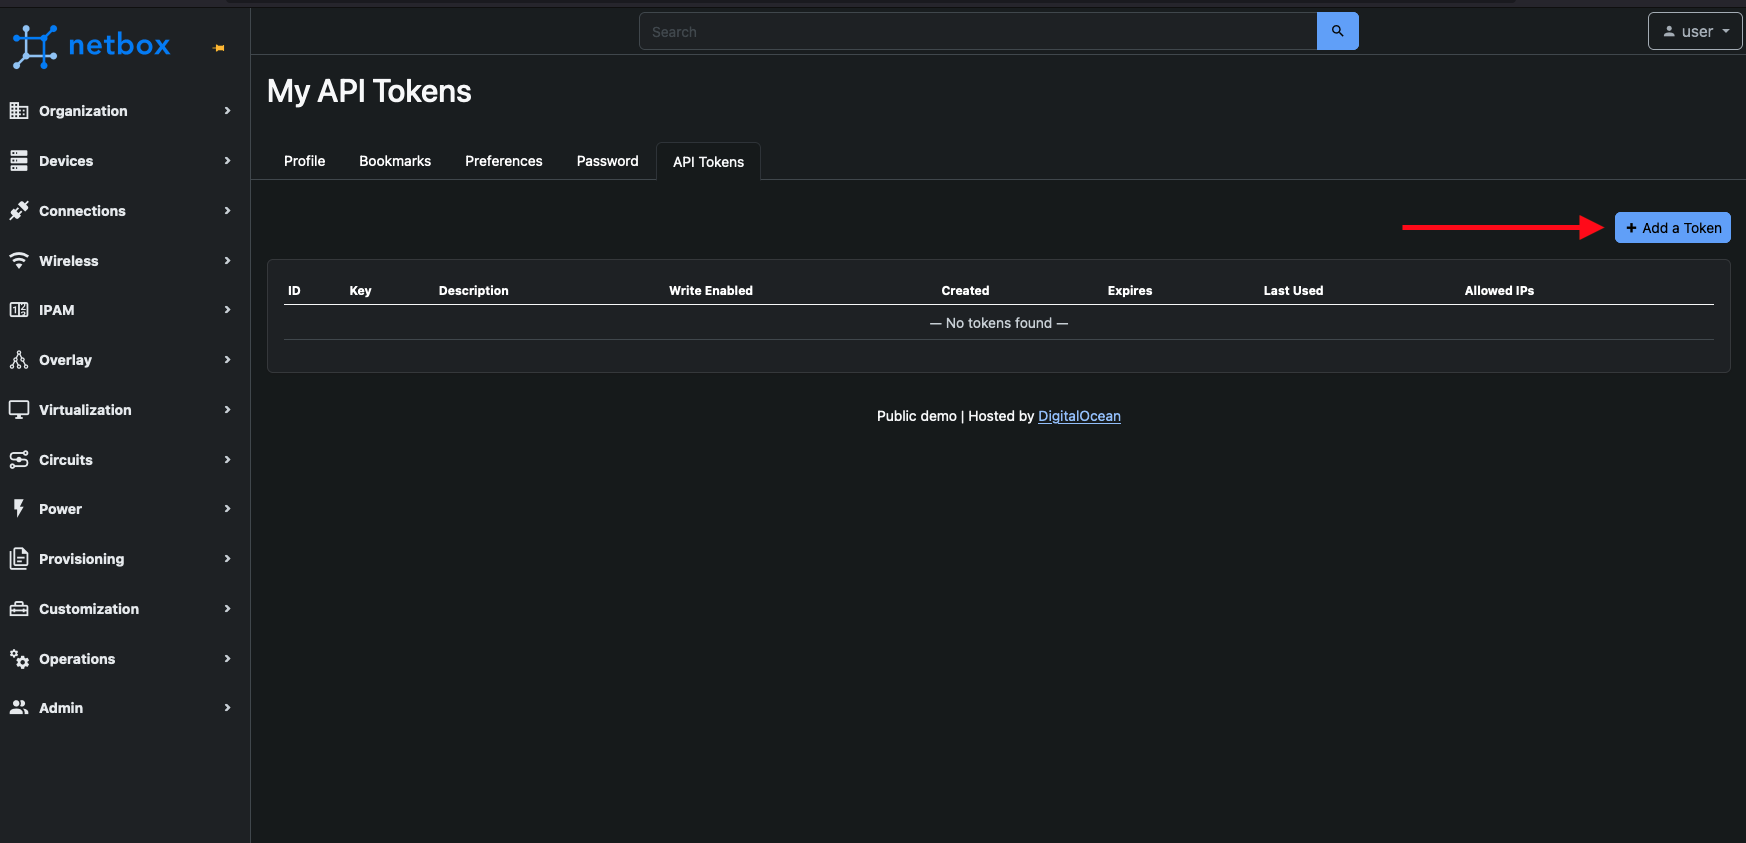Screen dimensions: 1746x843
Task: Expand the Customization menu chevron
Action: tap(228, 609)
